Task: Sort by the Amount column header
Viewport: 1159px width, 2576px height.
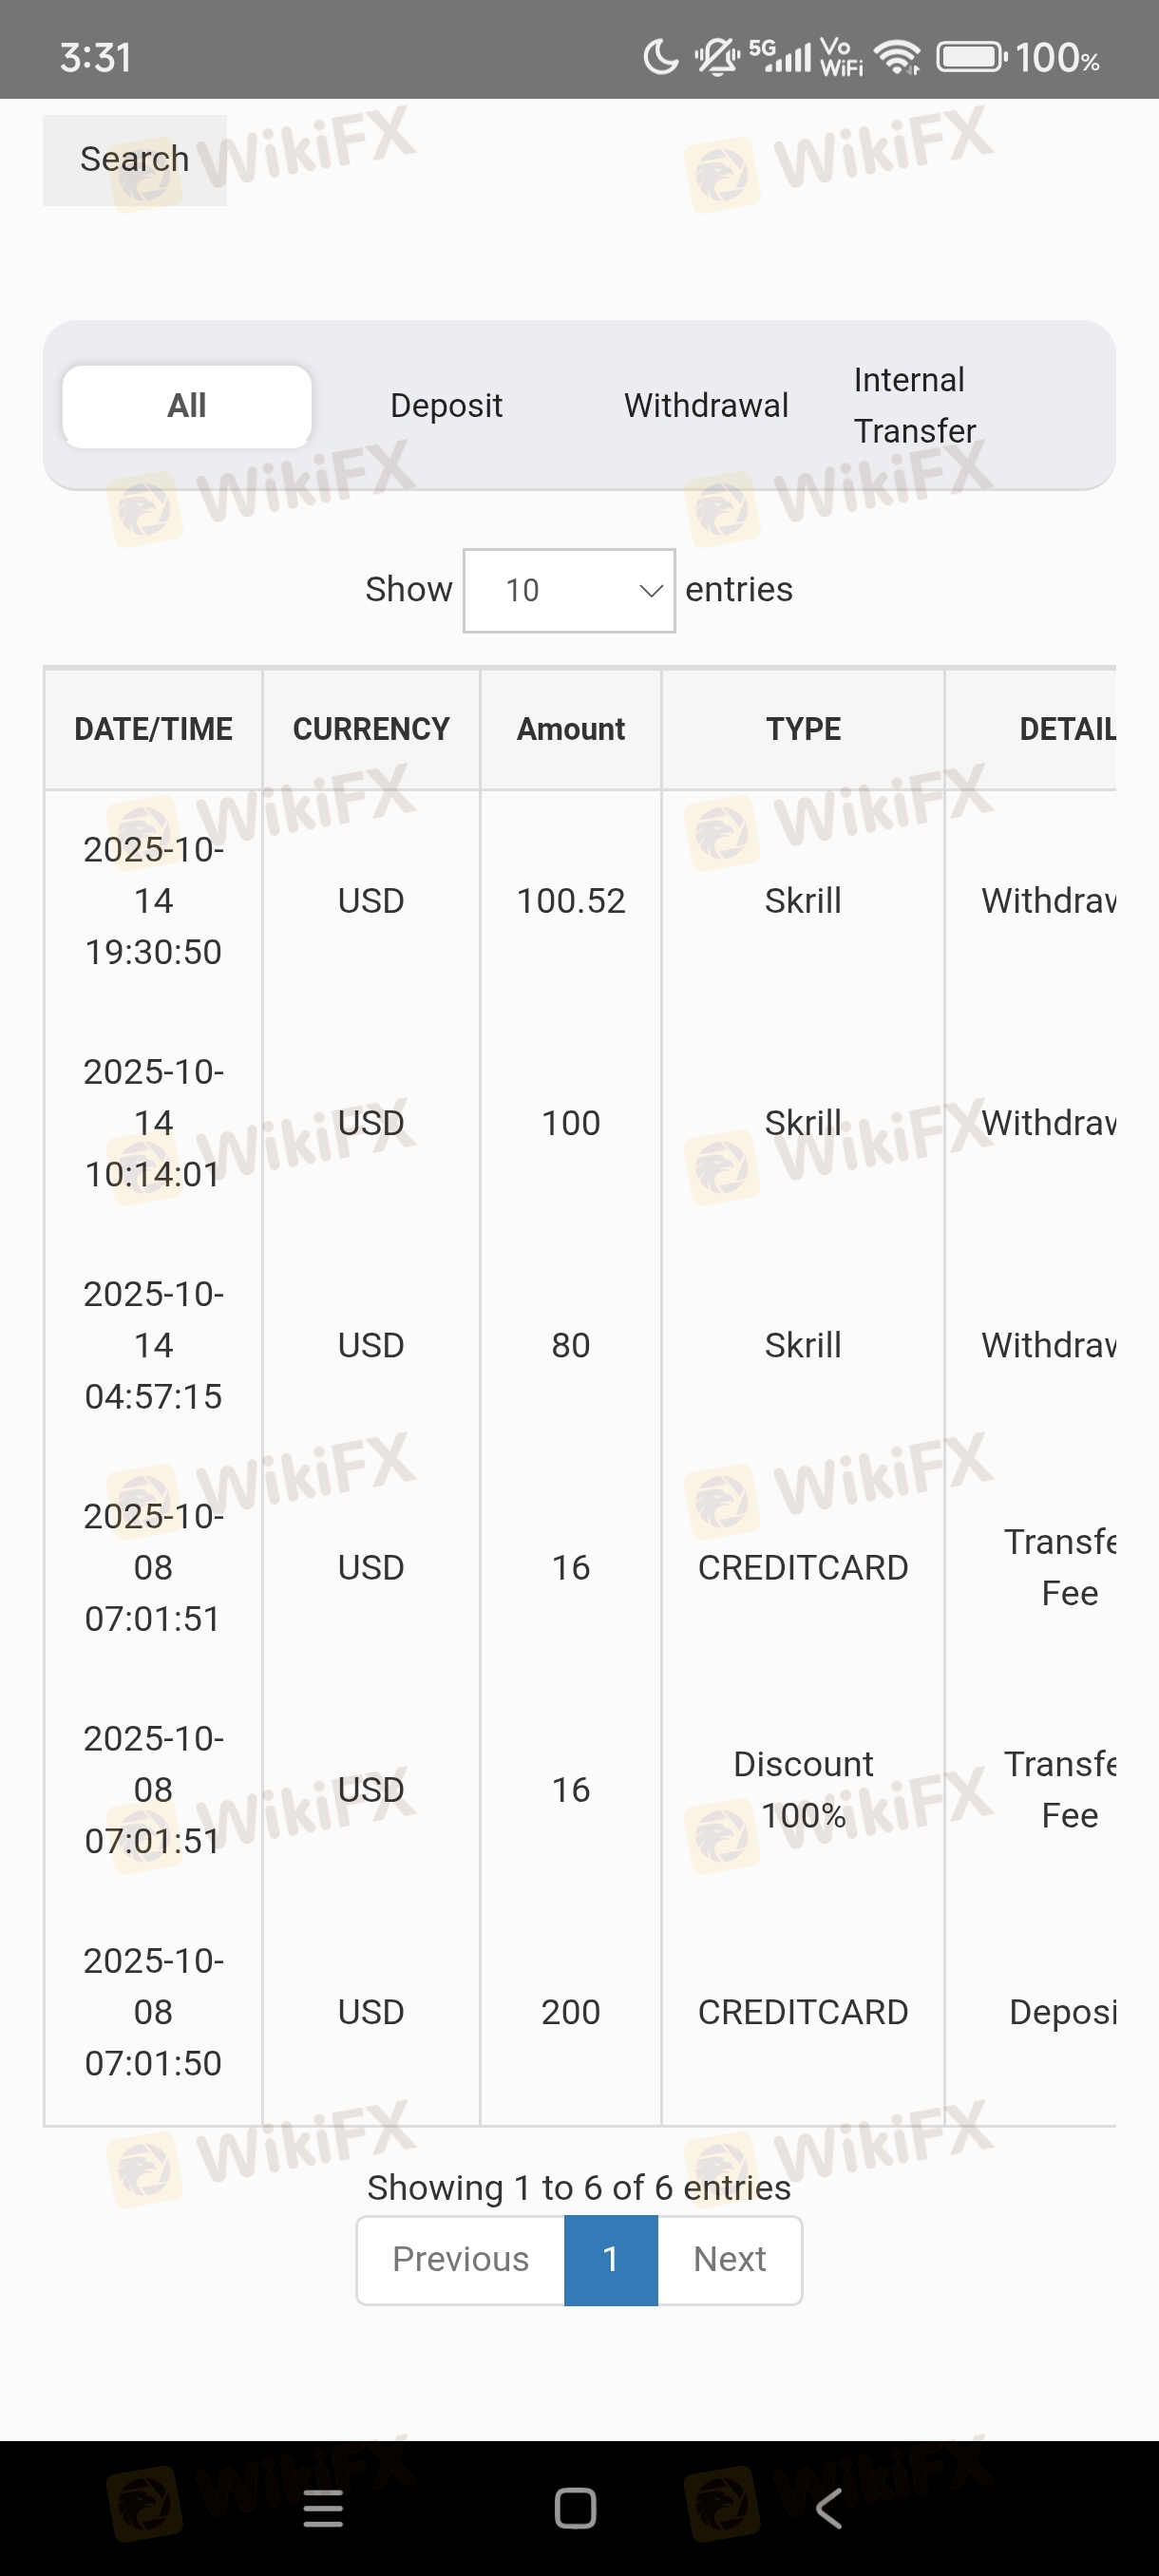Action: 570,729
